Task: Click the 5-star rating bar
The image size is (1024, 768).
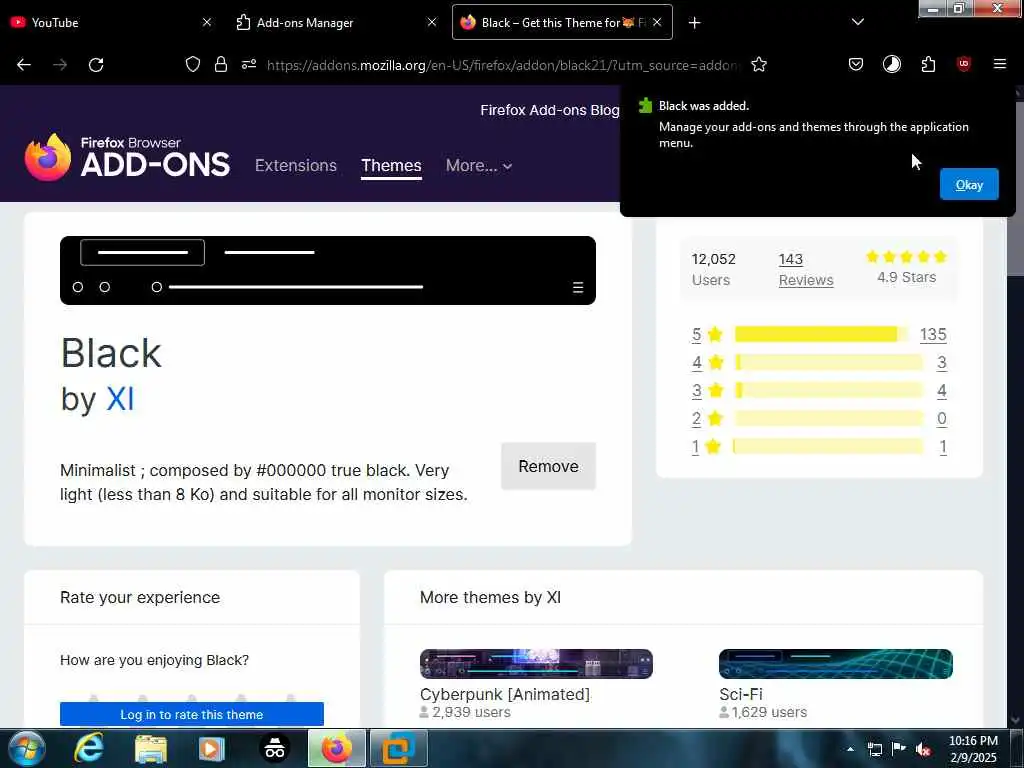Action: [822, 334]
